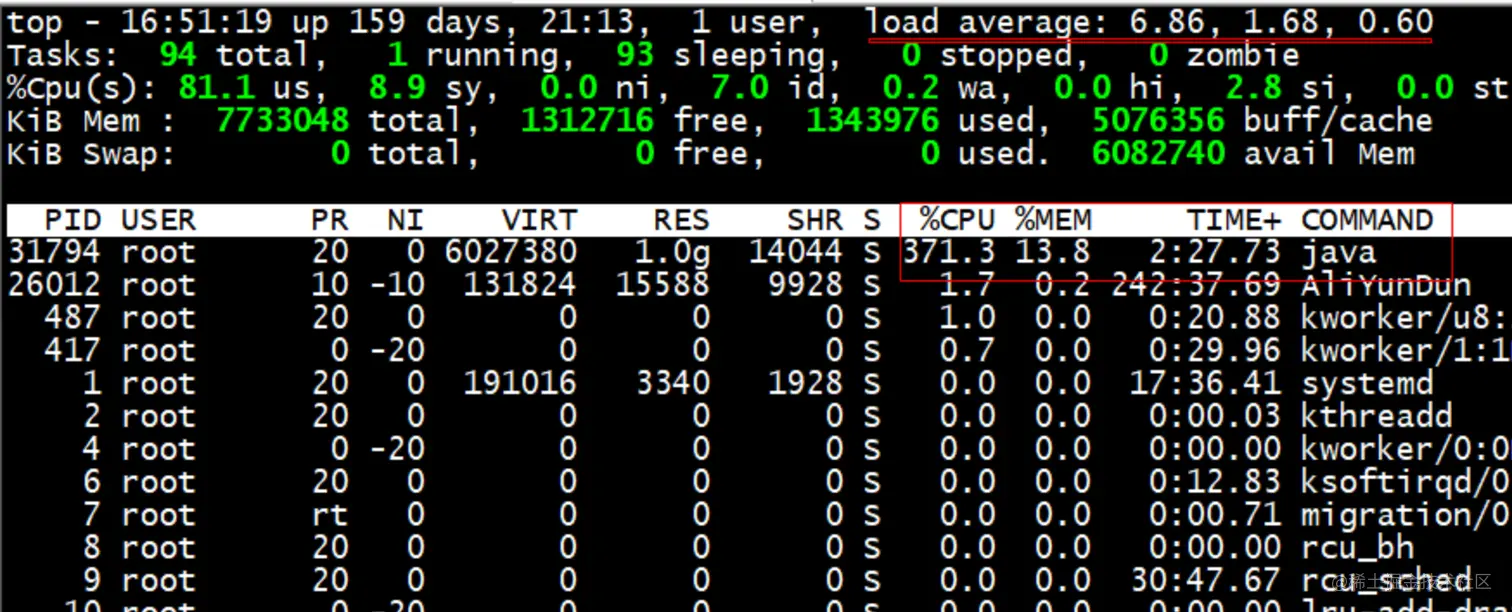1512x612 pixels.
Task: Click the 371.3 CPU usage of java
Action: tap(949, 252)
